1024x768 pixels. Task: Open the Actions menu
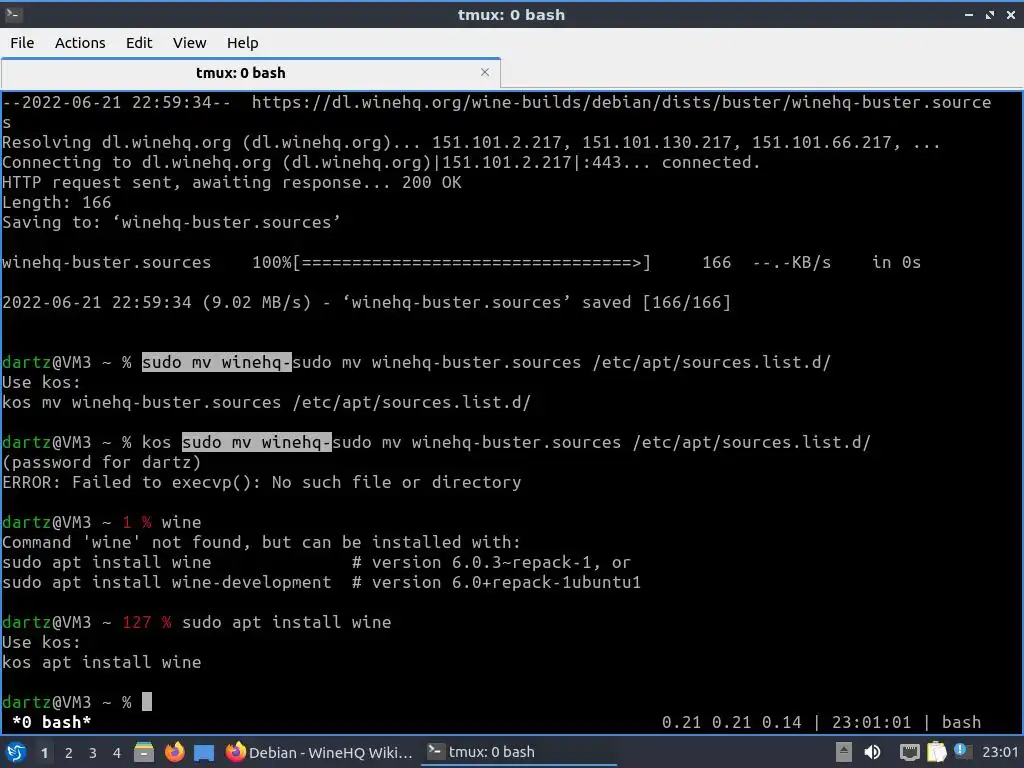(80, 42)
